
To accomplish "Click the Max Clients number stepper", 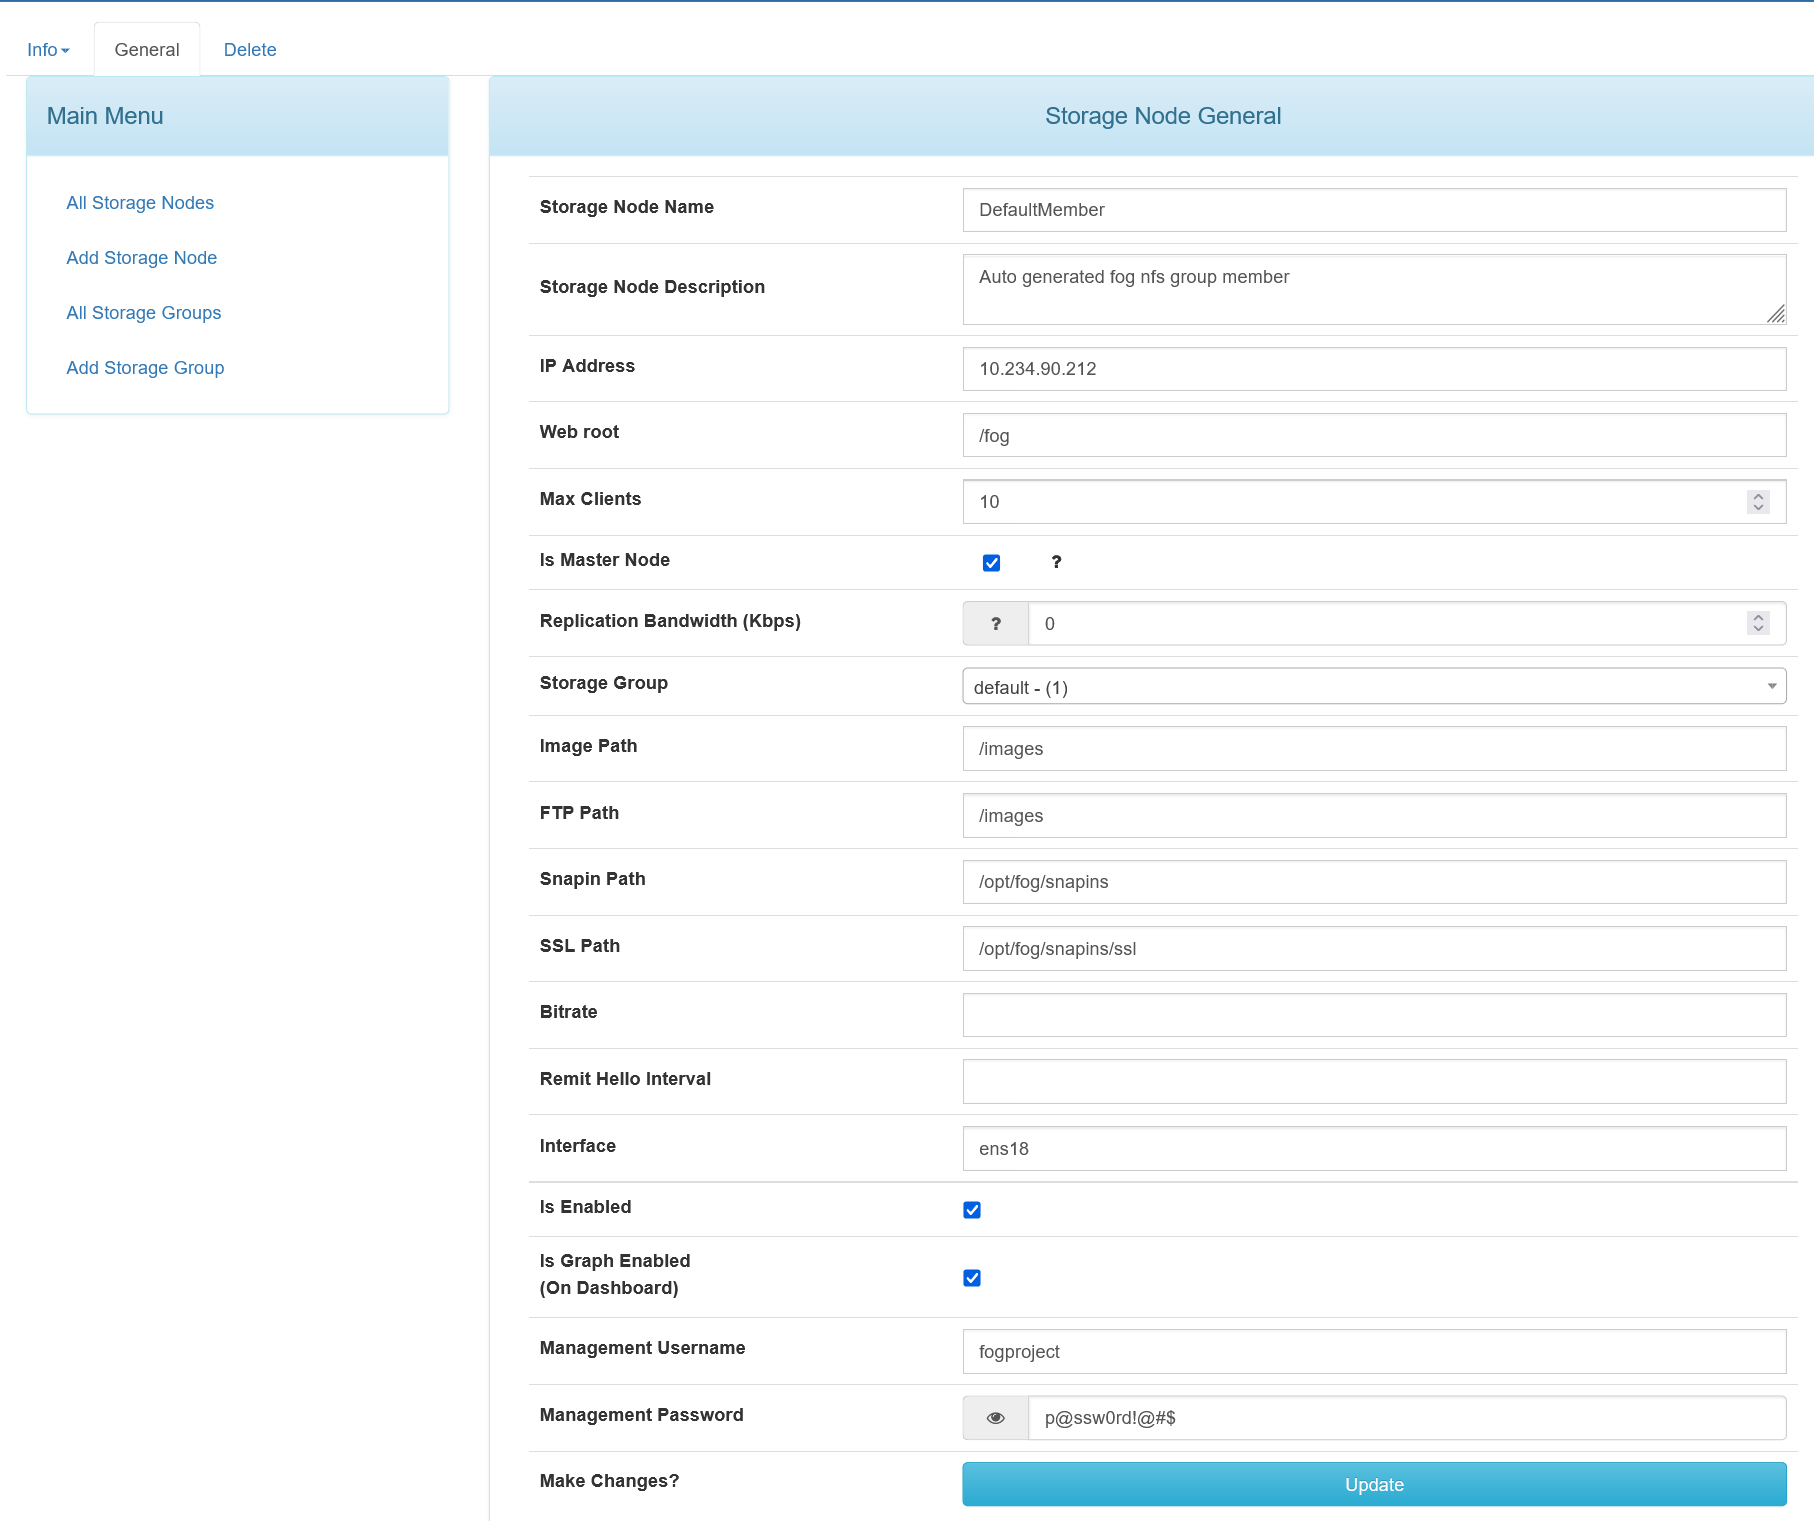I will pos(1759,502).
